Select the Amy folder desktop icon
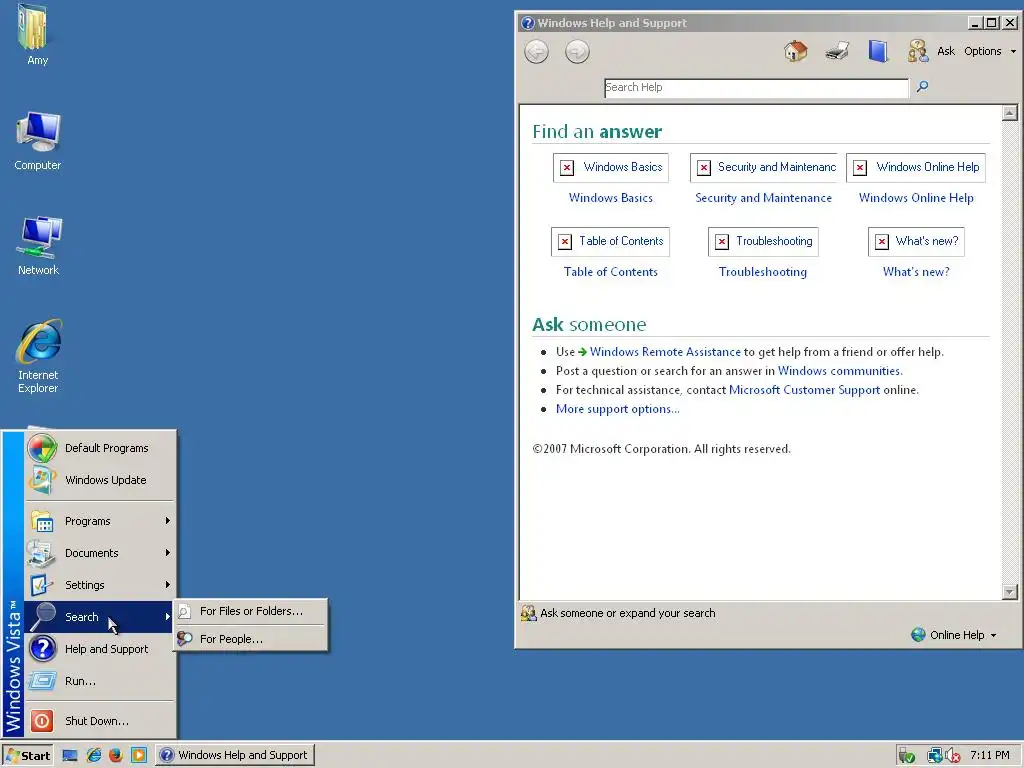The width and height of the screenshot is (1024, 768). click(x=37, y=36)
